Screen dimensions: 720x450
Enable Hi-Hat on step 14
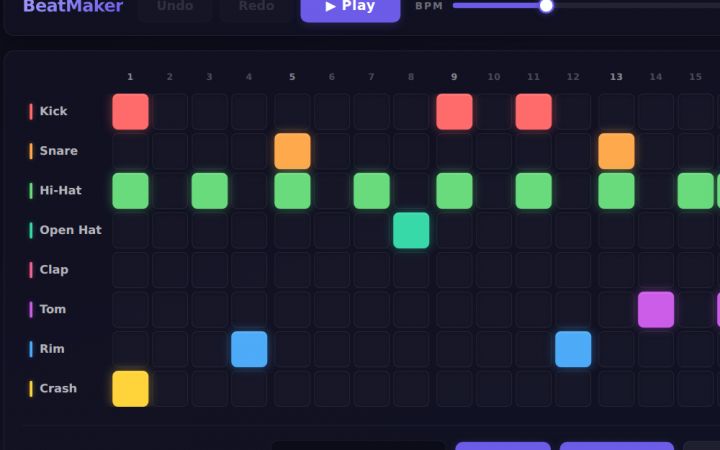656,191
